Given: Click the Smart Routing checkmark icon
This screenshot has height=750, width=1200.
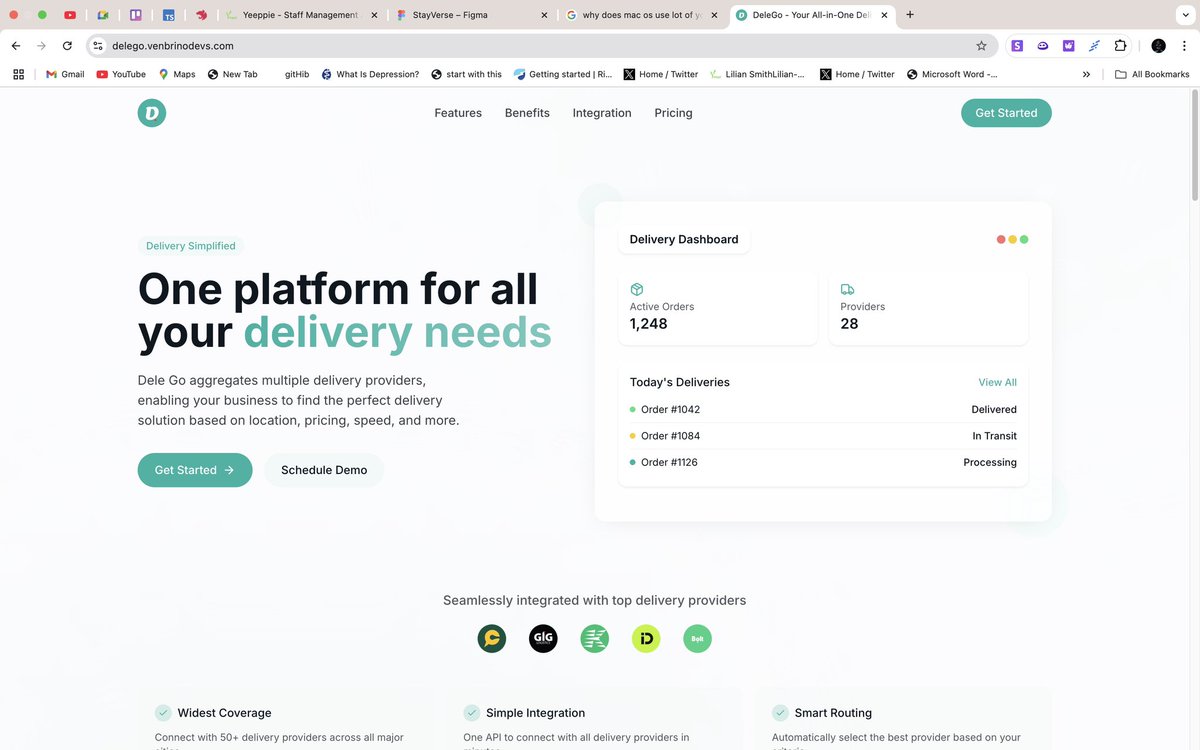Looking at the screenshot, I should tap(780, 713).
